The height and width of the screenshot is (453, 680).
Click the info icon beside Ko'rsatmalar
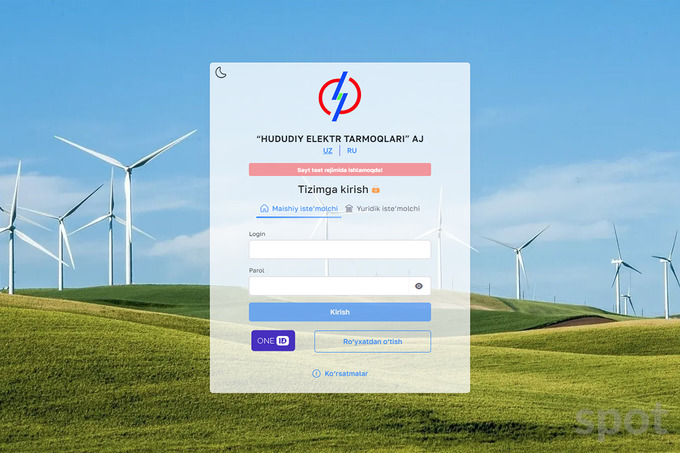tap(316, 374)
